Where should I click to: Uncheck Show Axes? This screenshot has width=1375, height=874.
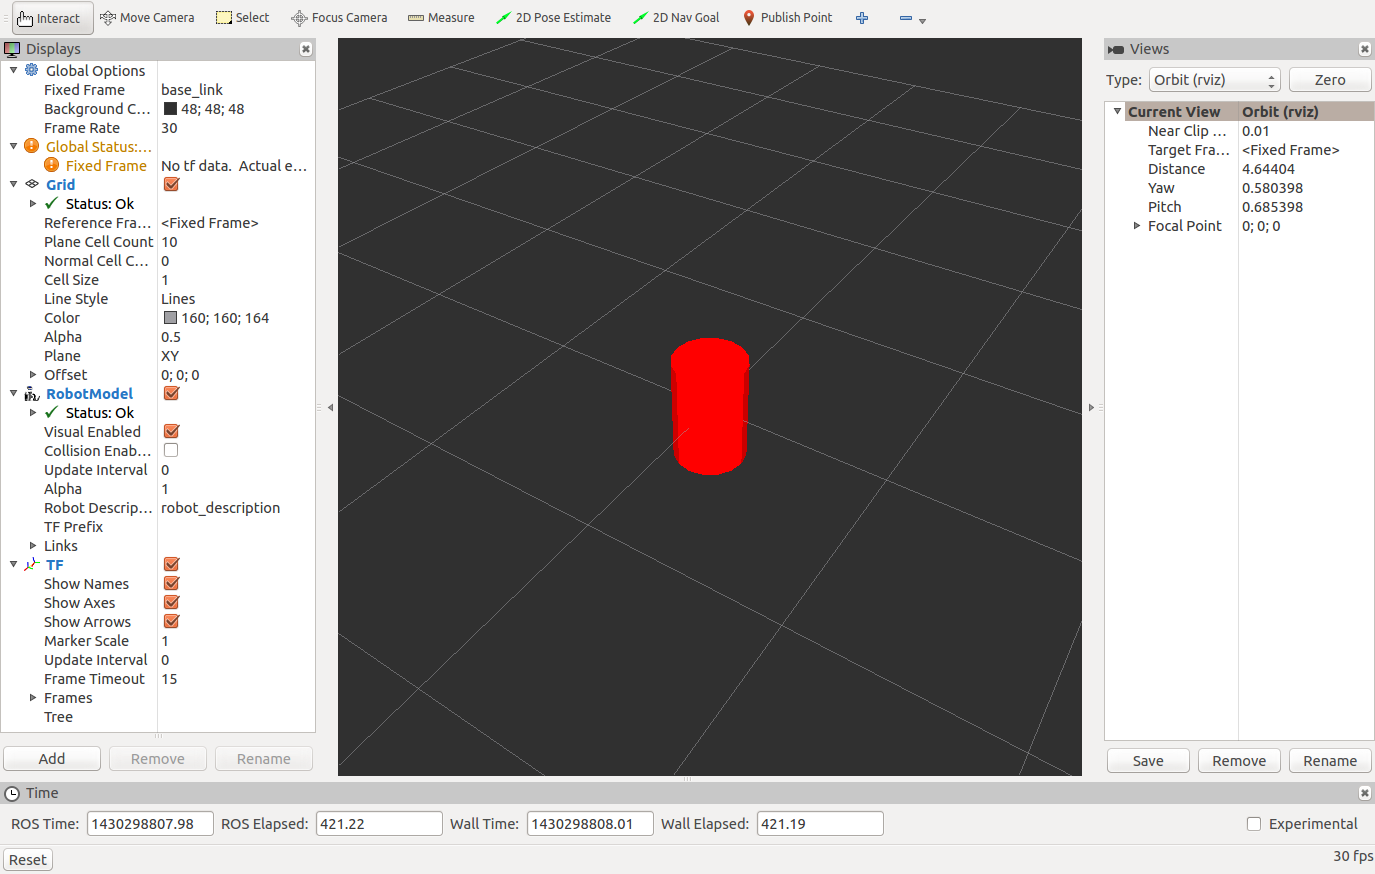point(171,602)
